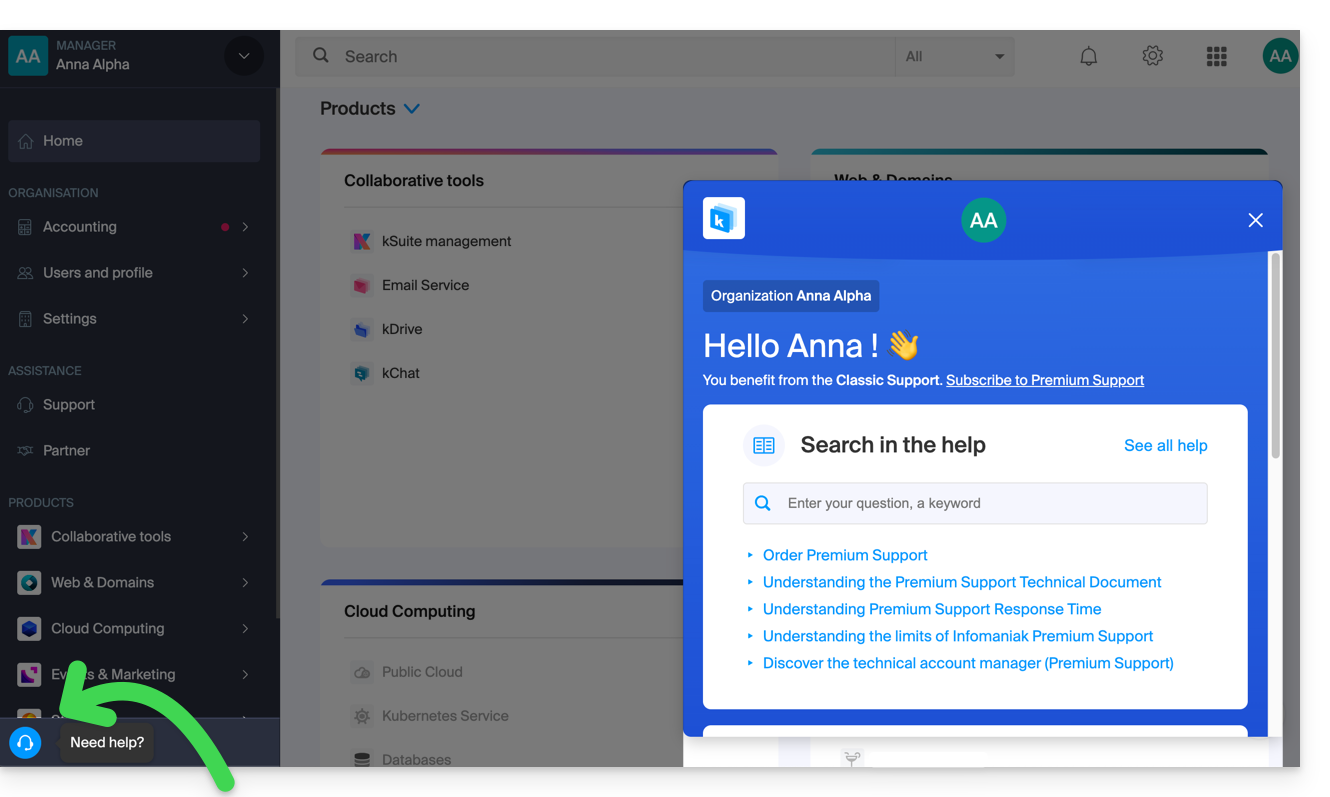Expand Collaborative tools in sidebar
Screen dimensions: 1330x797
(244, 537)
